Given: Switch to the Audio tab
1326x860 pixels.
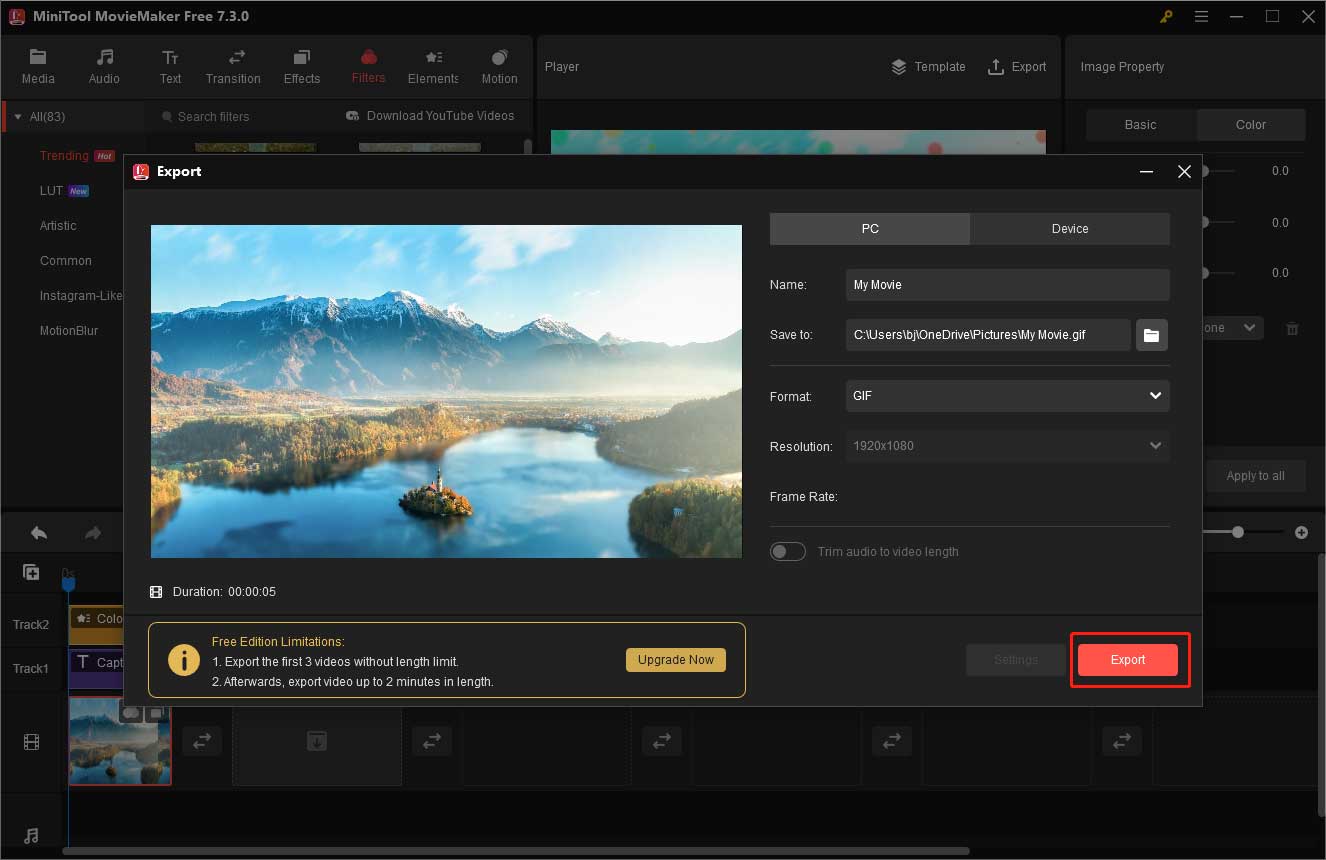Looking at the screenshot, I should click(x=104, y=66).
